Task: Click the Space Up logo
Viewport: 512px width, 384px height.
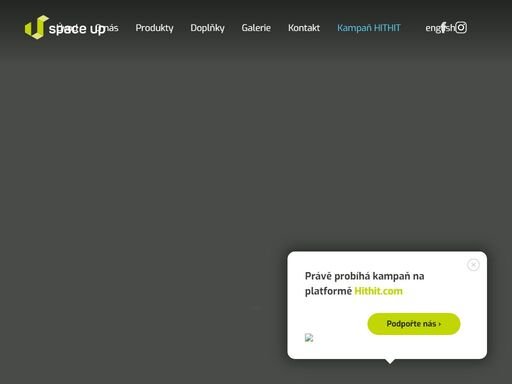Action: point(65,28)
